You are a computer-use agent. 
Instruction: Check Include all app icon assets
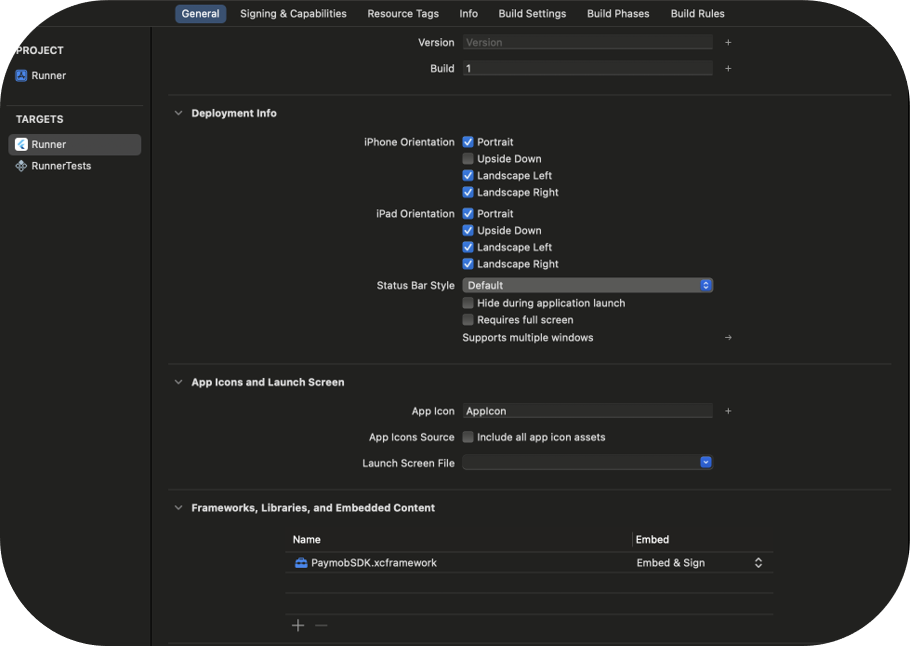(468, 437)
